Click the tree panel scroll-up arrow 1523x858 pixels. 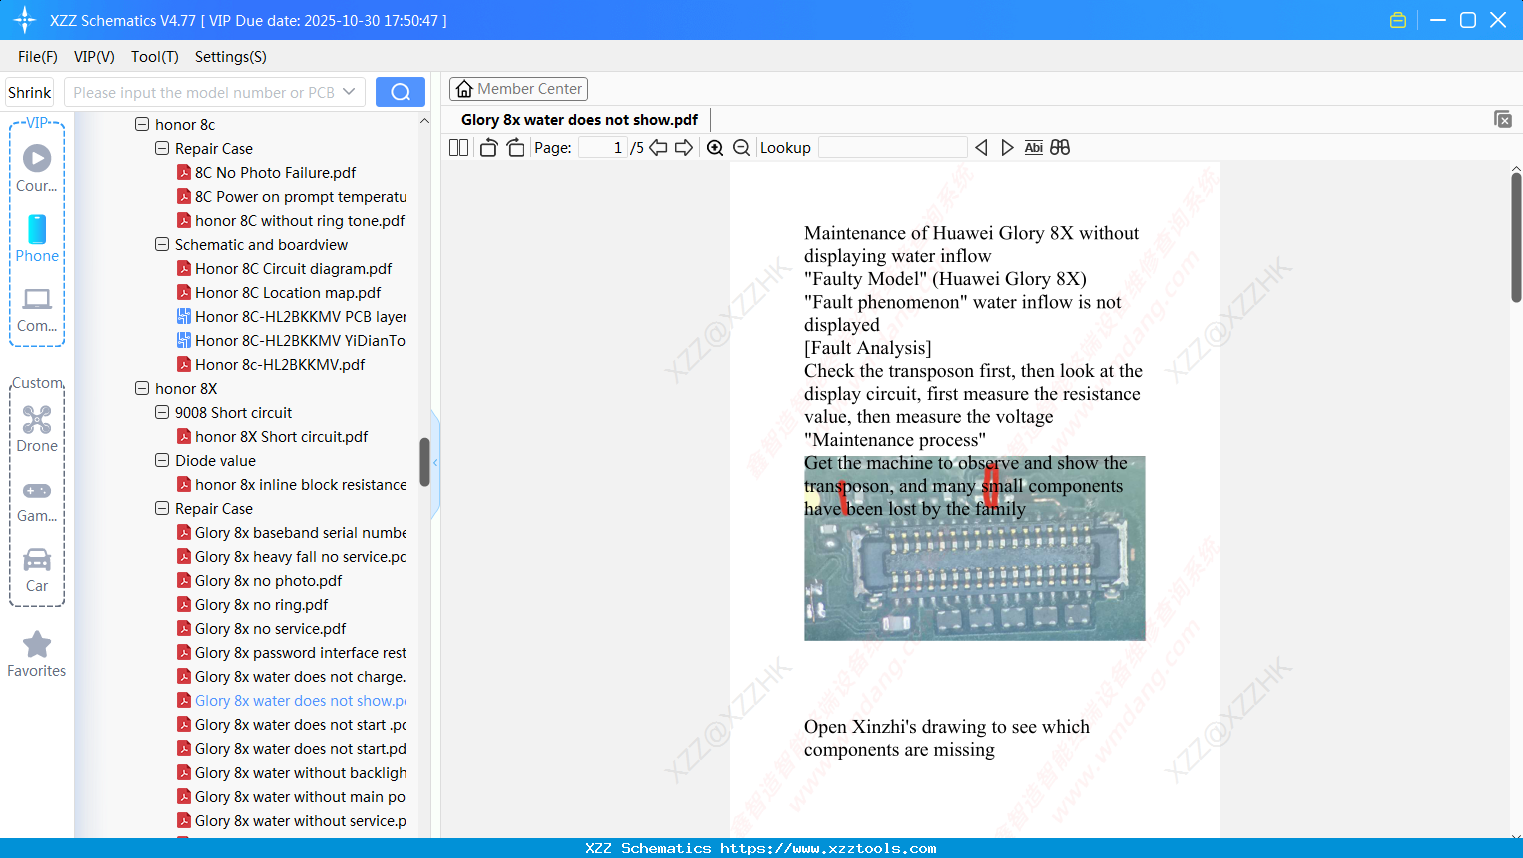424,121
